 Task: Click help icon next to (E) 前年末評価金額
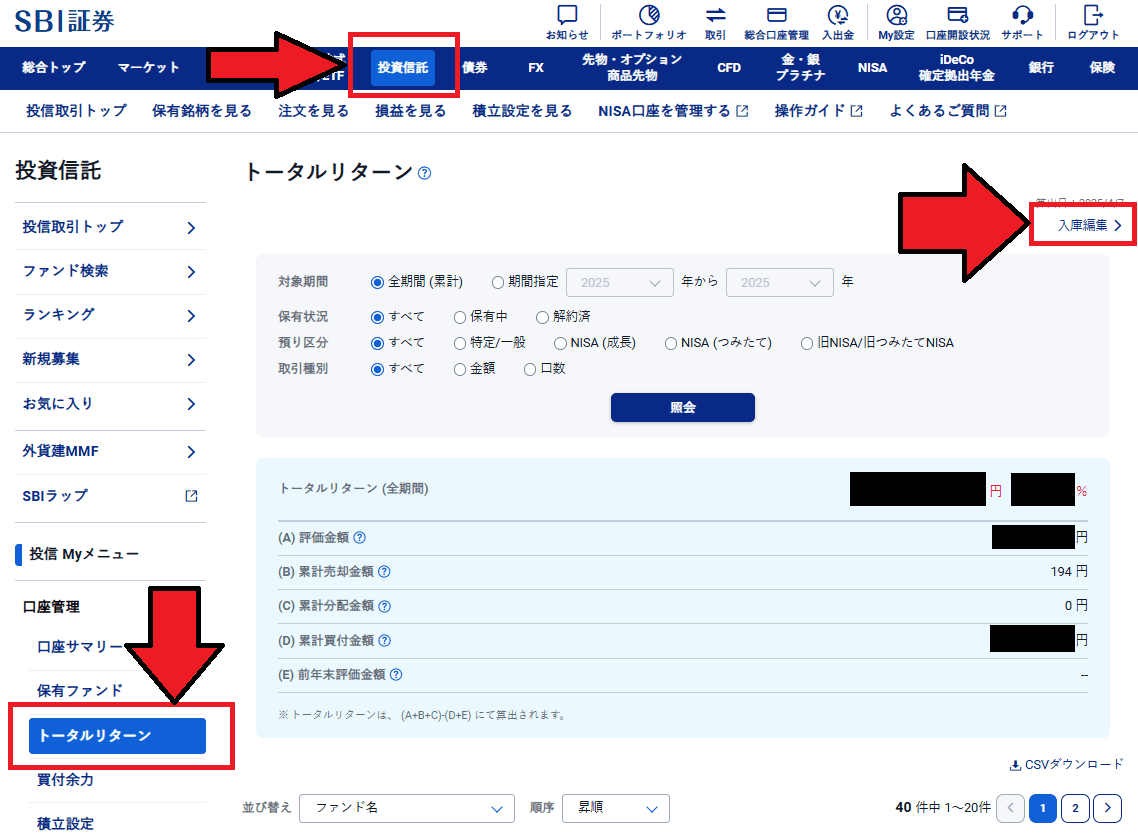tap(396, 675)
